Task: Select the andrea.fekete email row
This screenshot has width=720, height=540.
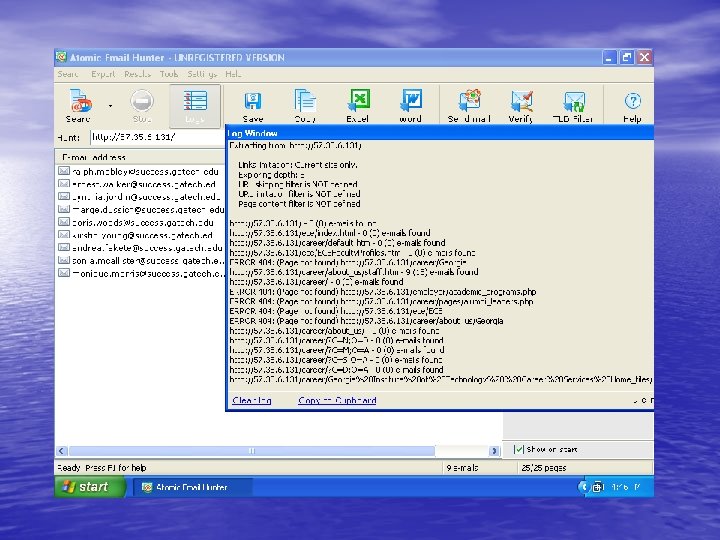Action: [140, 248]
